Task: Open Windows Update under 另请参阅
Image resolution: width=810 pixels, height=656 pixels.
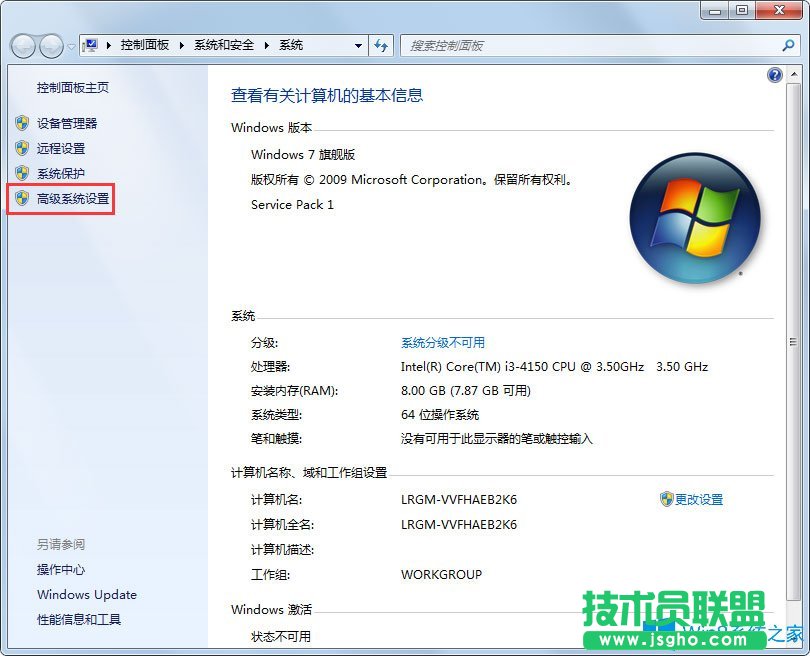Action: pyautogui.click(x=86, y=595)
